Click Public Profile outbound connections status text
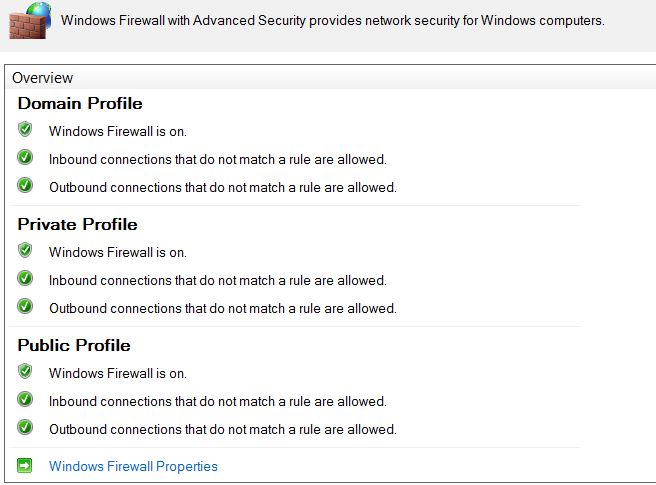 tap(222, 429)
